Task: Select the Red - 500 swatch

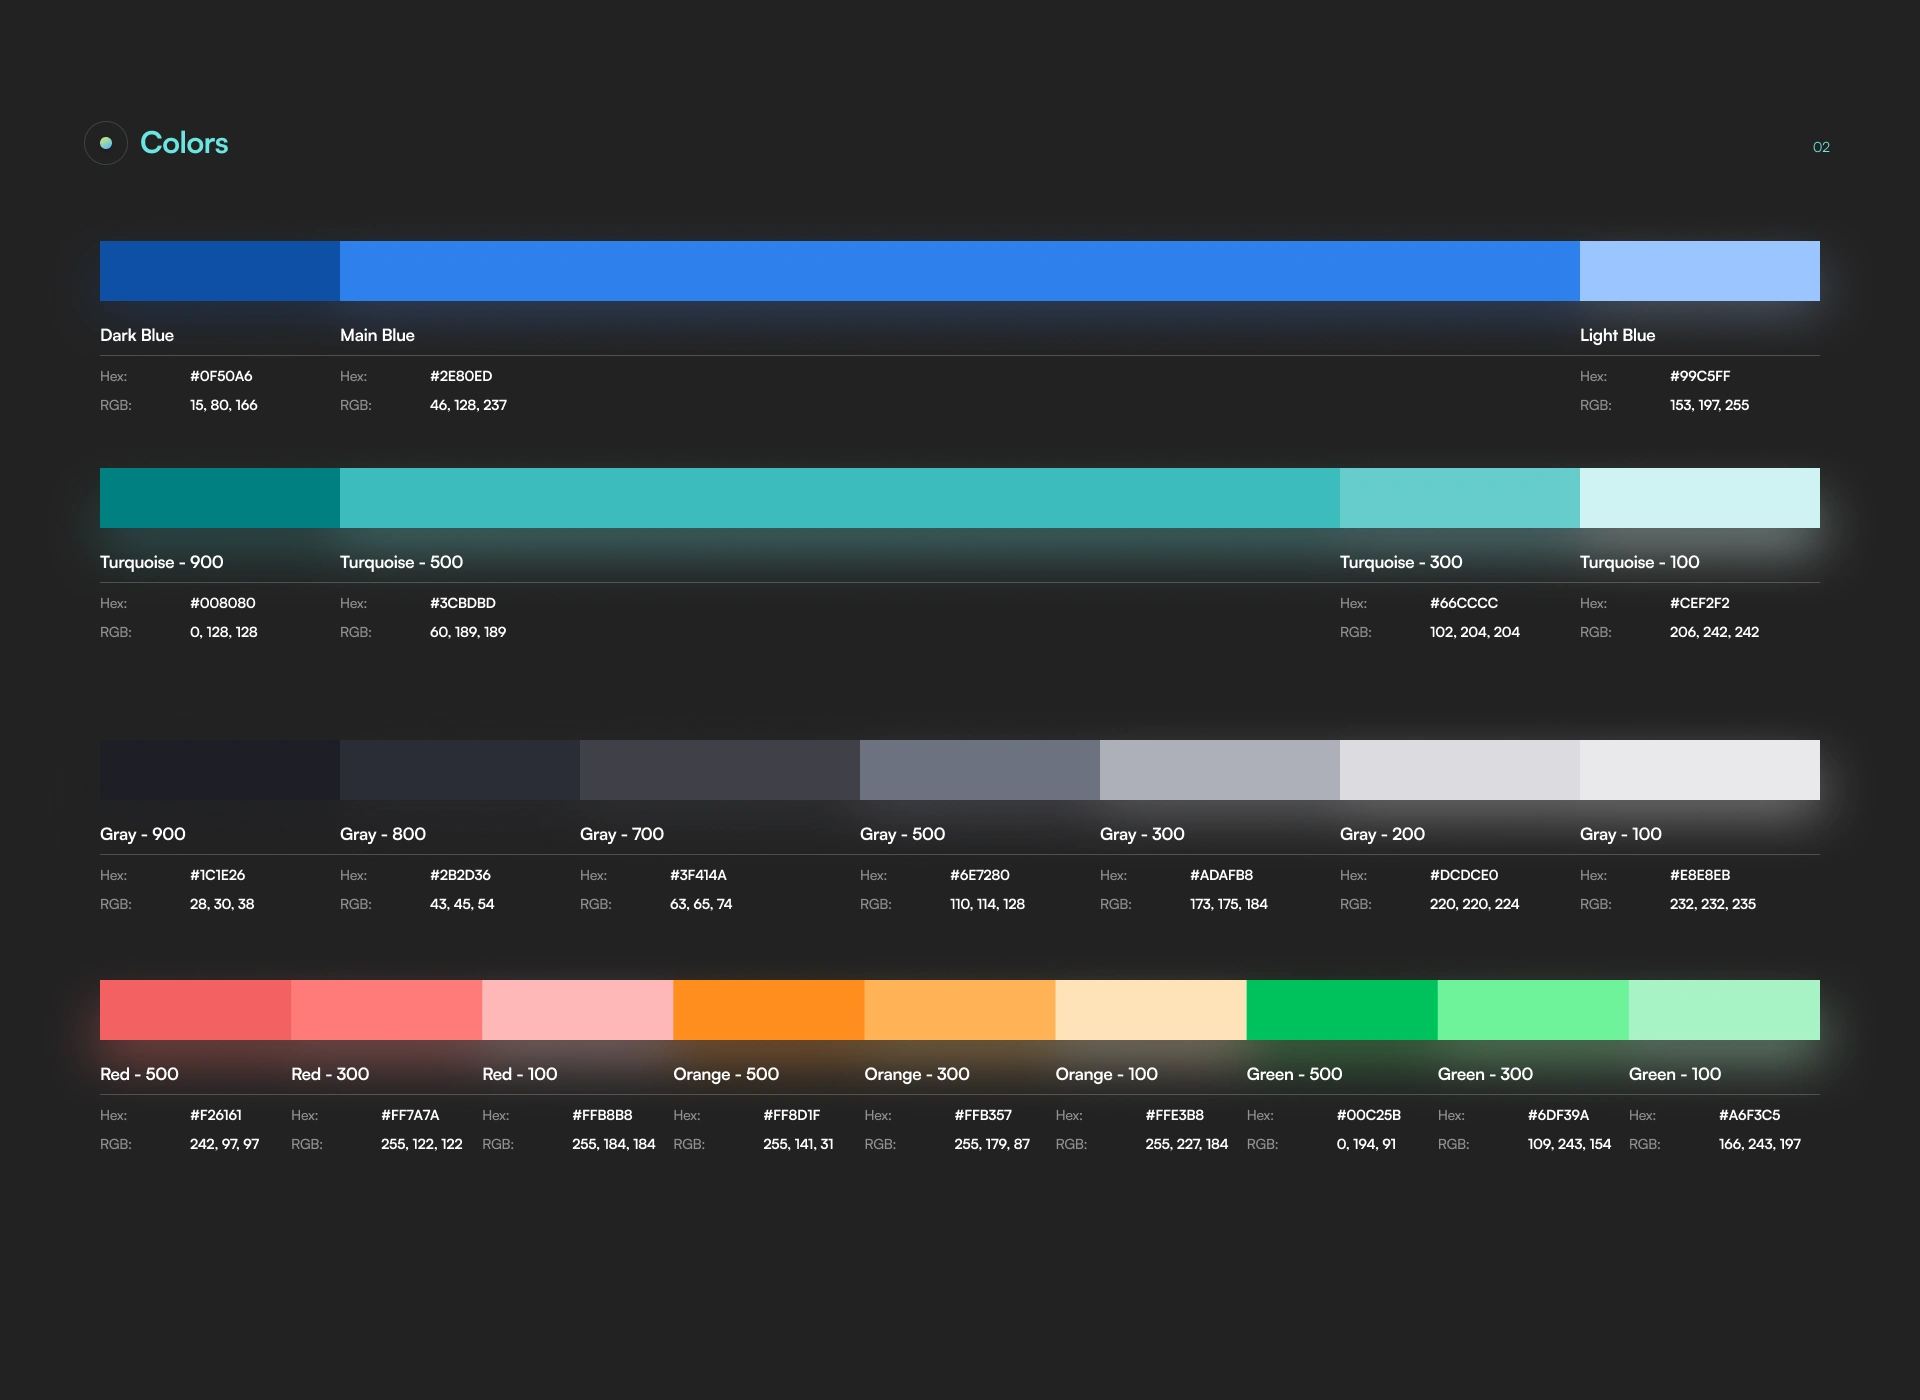Action: point(195,1010)
